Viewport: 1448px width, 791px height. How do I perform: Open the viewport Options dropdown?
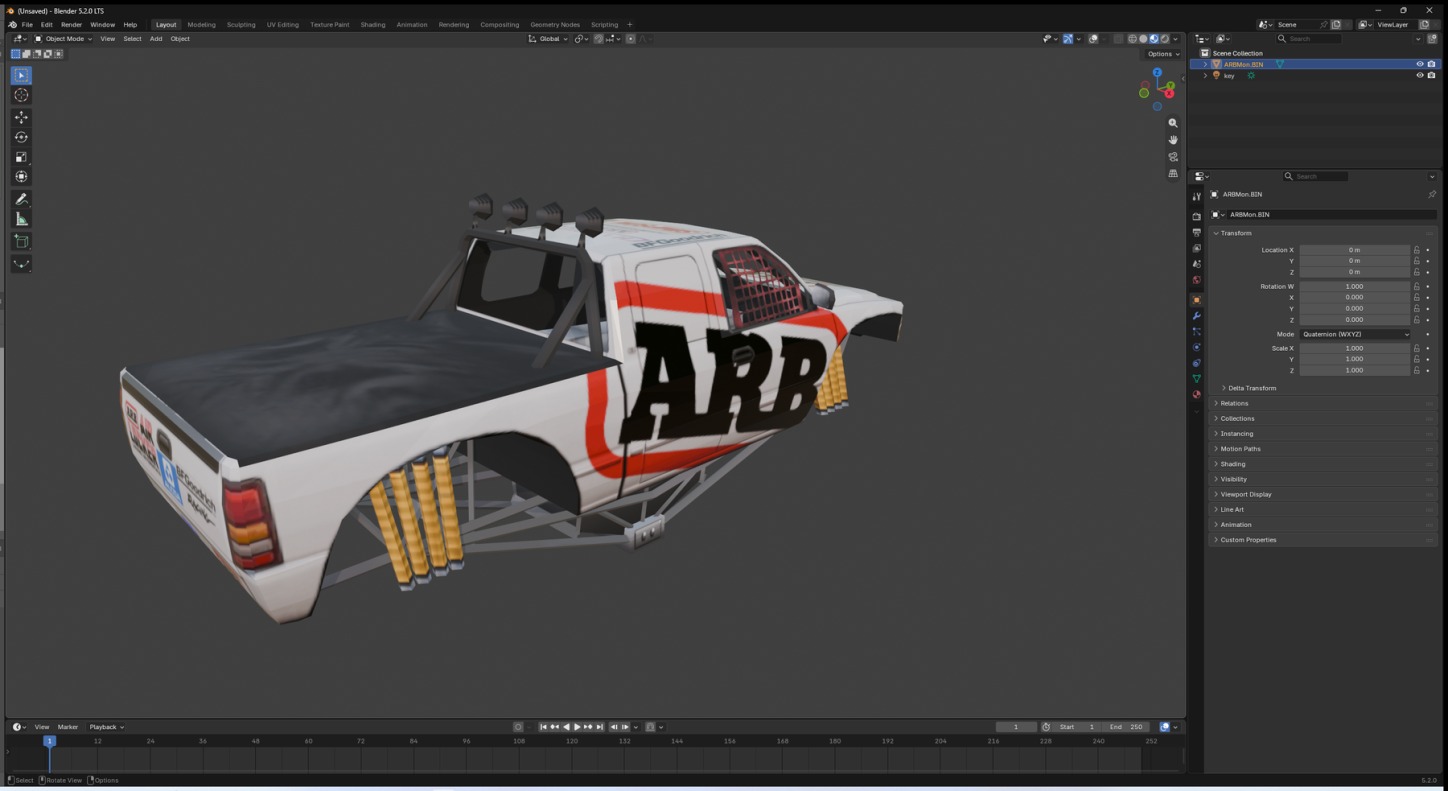point(1163,54)
